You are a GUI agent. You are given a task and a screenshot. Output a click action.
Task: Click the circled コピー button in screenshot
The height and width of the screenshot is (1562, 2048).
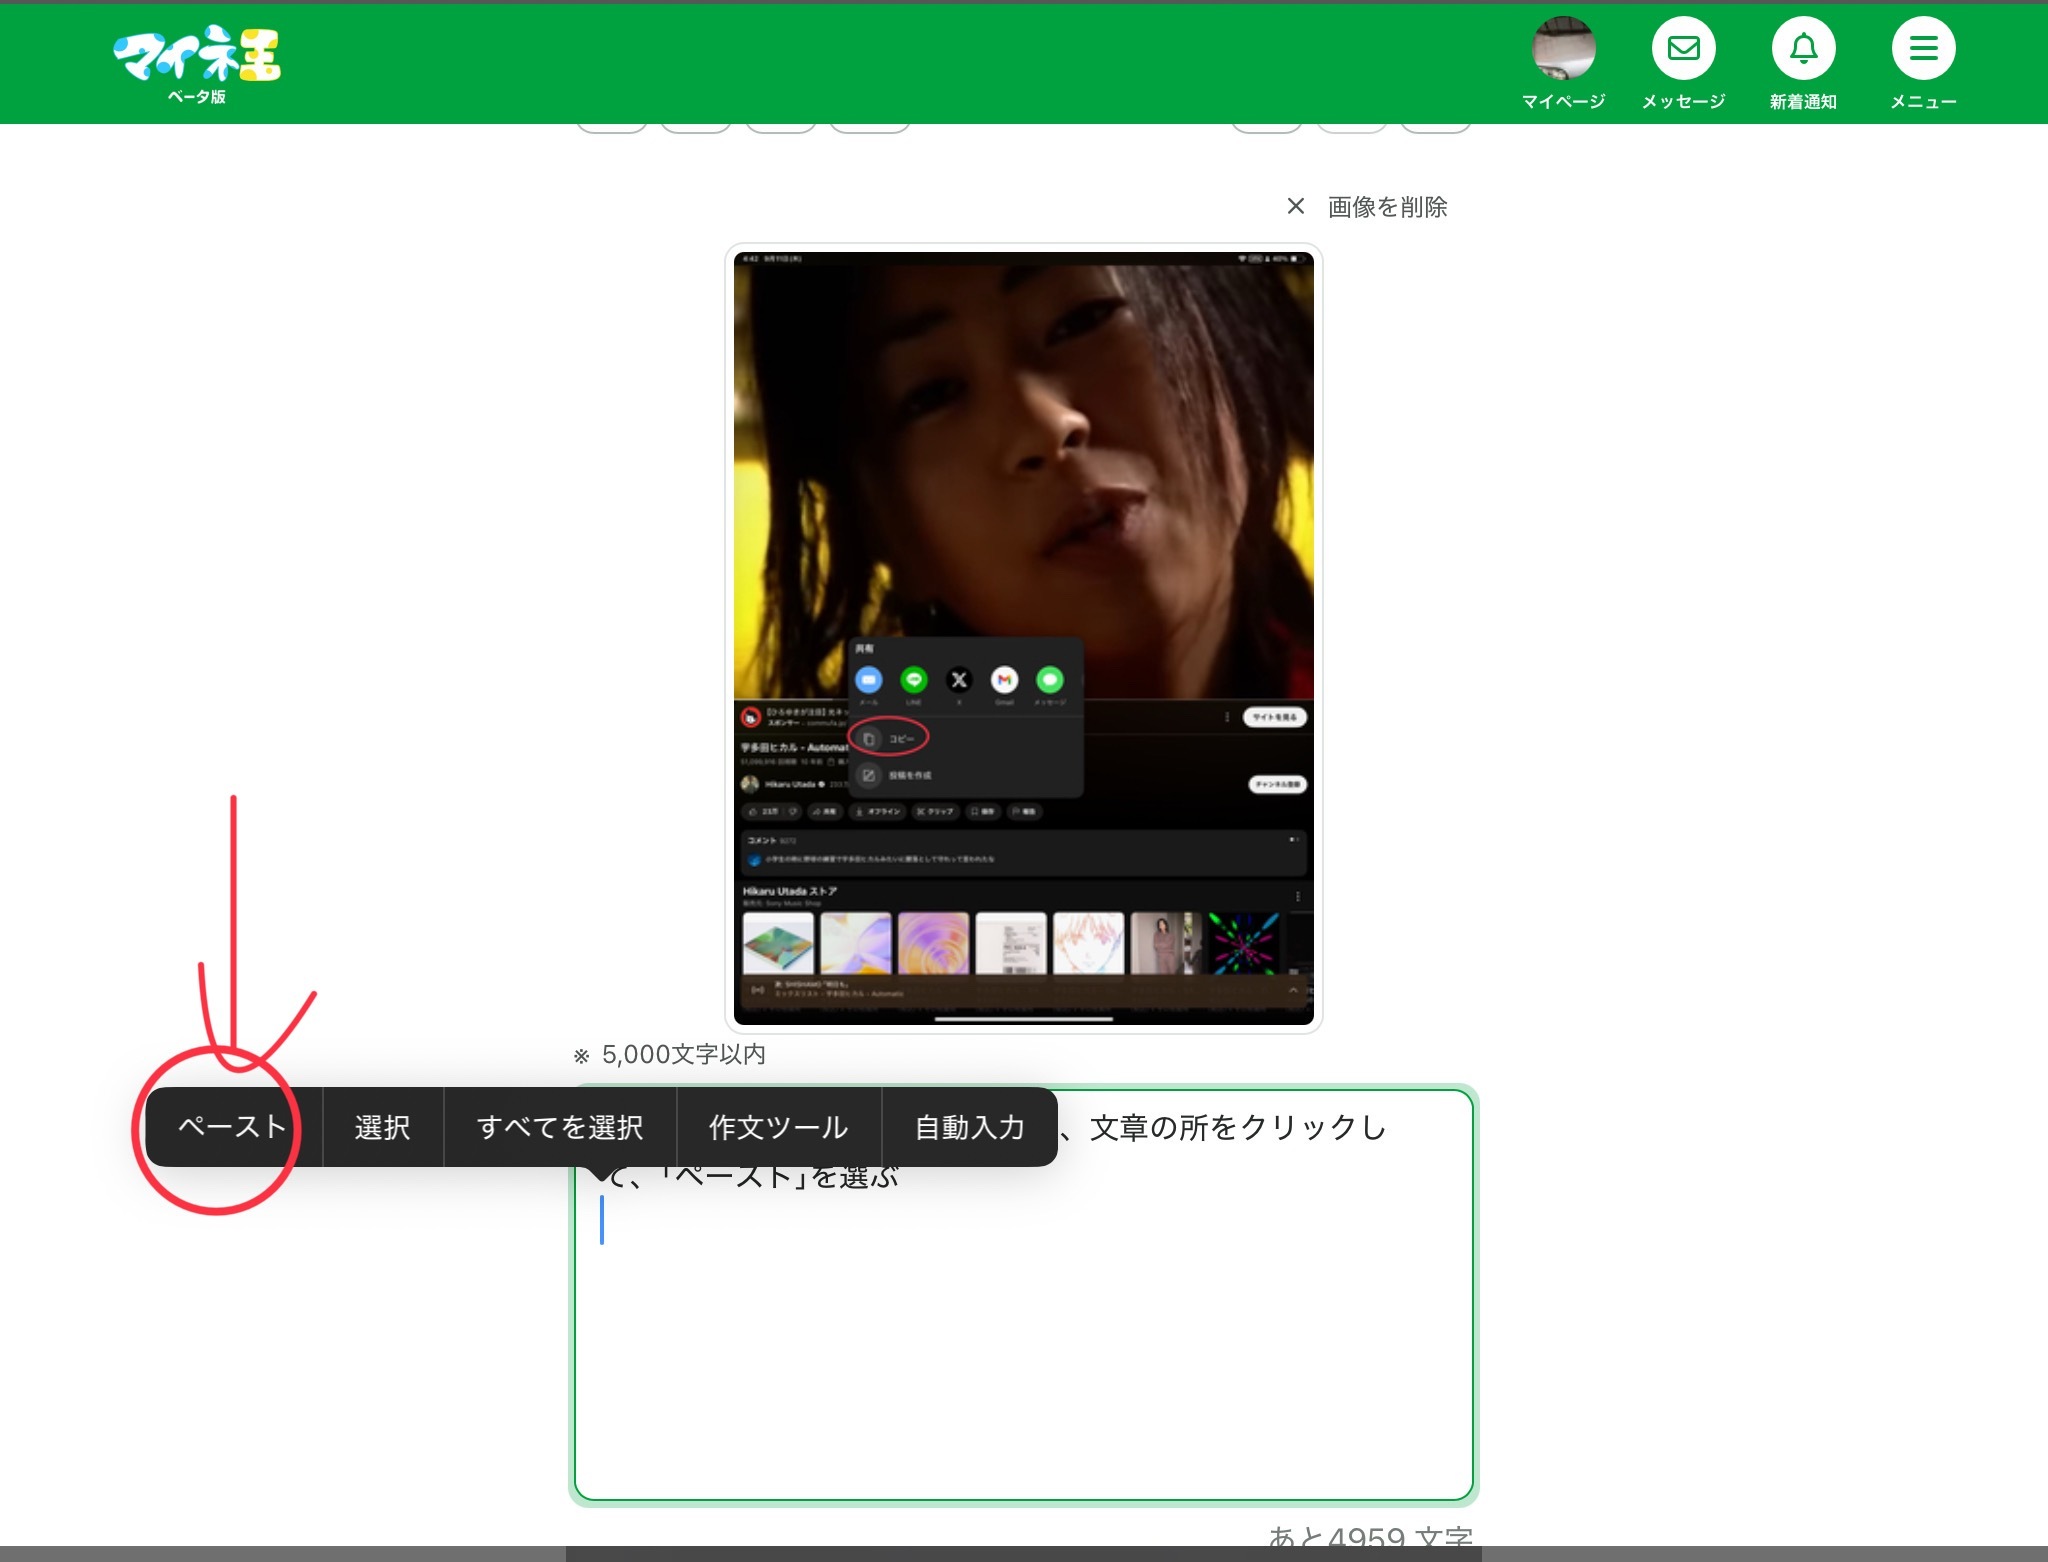click(889, 738)
